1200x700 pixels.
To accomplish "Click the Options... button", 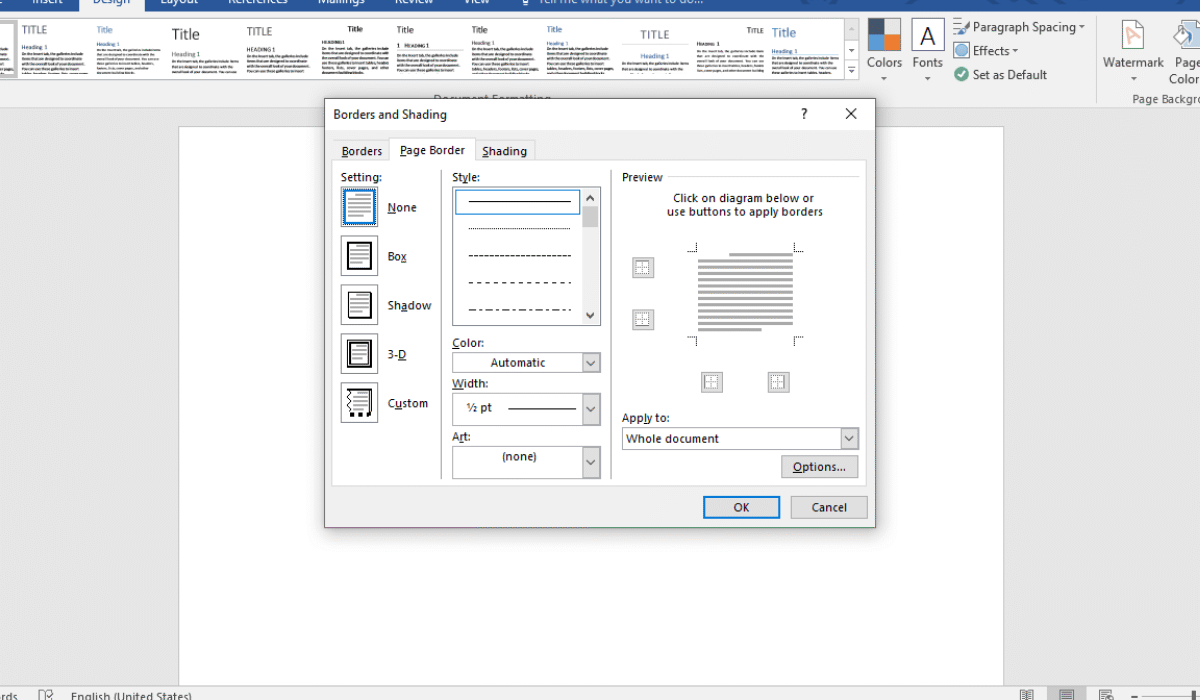I will coord(819,467).
